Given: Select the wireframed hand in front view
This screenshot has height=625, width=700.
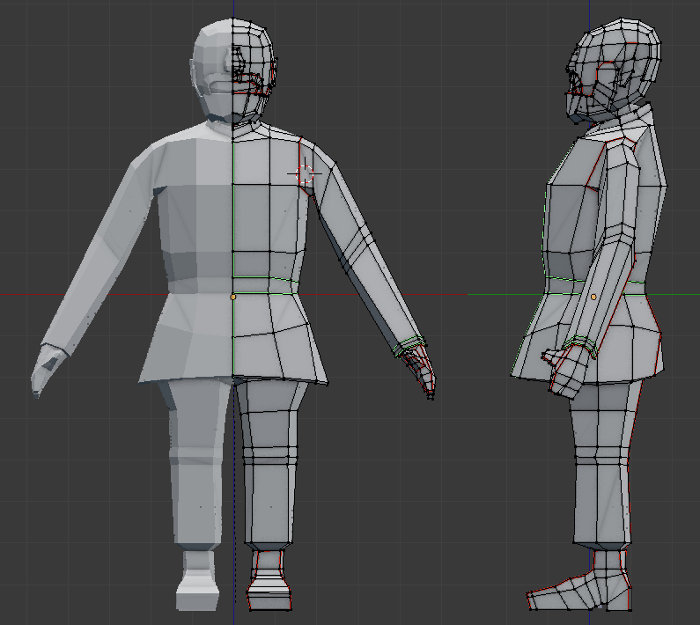Looking at the screenshot, I should coord(421,369).
